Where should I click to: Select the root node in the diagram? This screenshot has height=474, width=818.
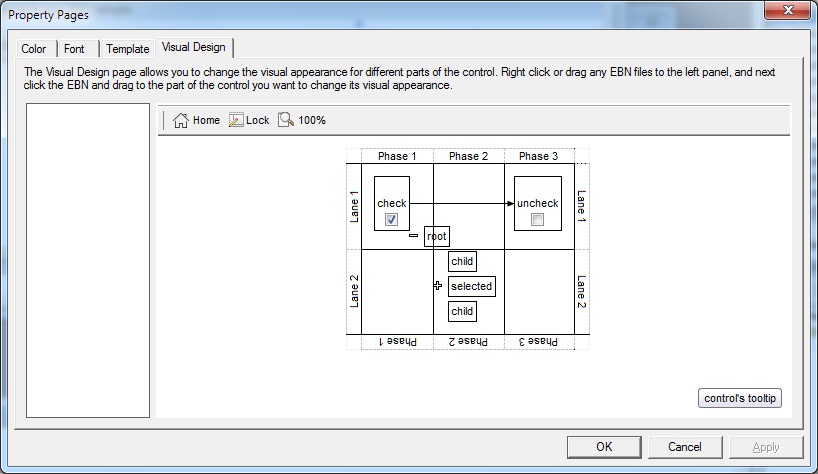437,237
